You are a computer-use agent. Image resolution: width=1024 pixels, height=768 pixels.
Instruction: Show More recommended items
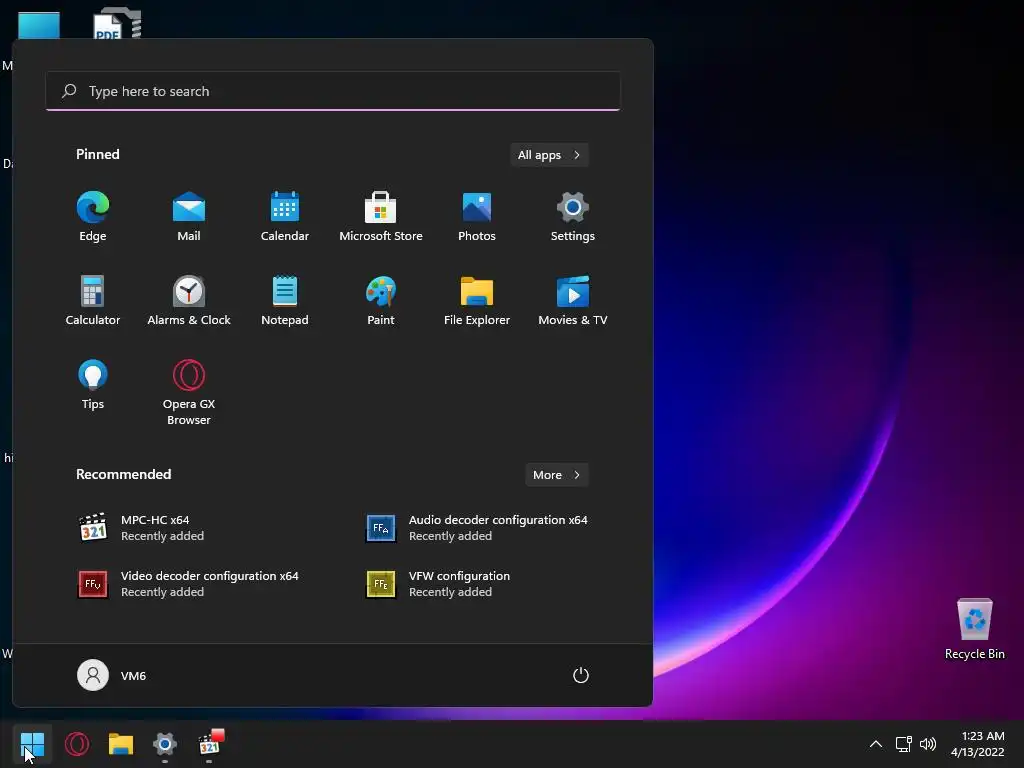pyautogui.click(x=556, y=475)
